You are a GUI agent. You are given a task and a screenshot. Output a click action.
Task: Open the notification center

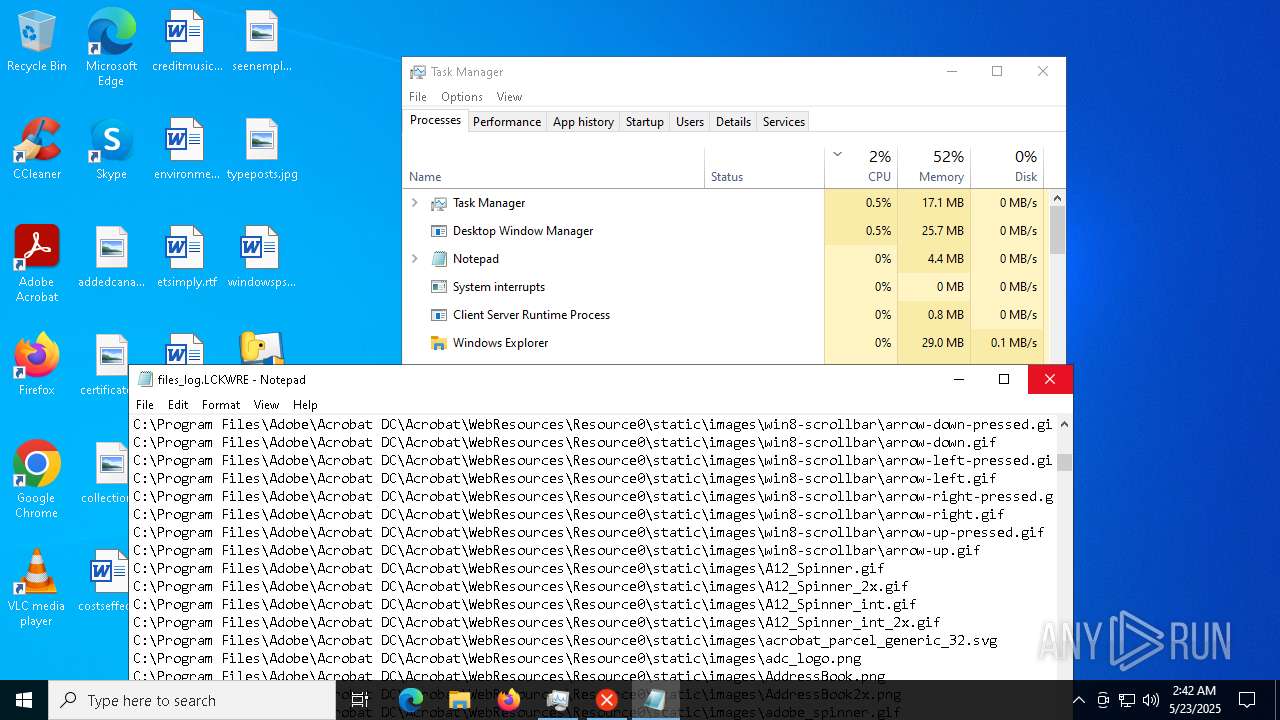[x=1247, y=700]
